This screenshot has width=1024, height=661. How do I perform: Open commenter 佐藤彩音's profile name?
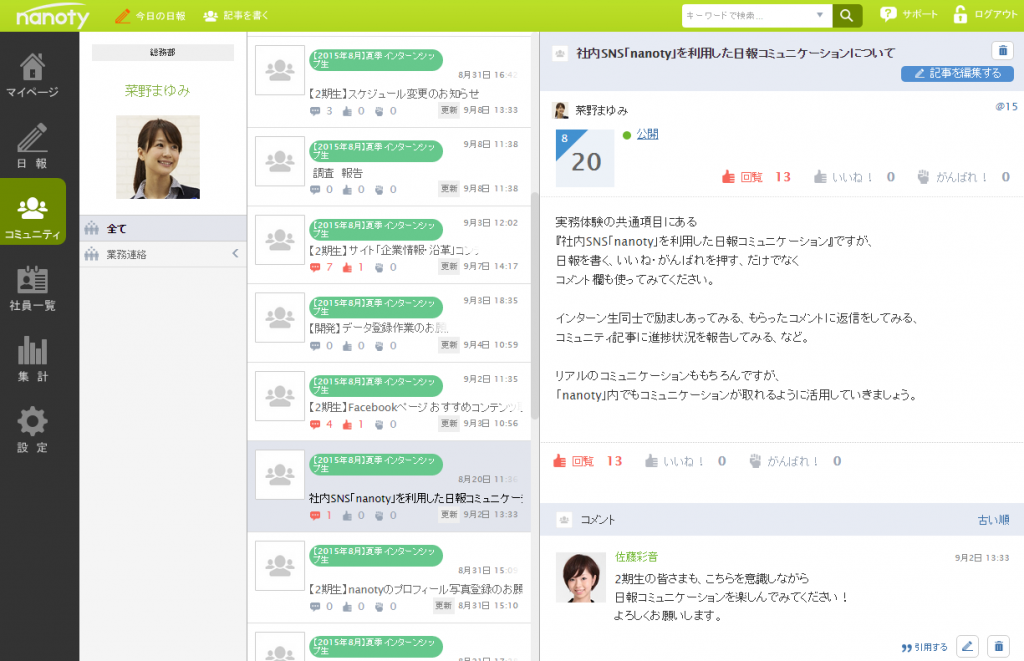click(x=636, y=557)
